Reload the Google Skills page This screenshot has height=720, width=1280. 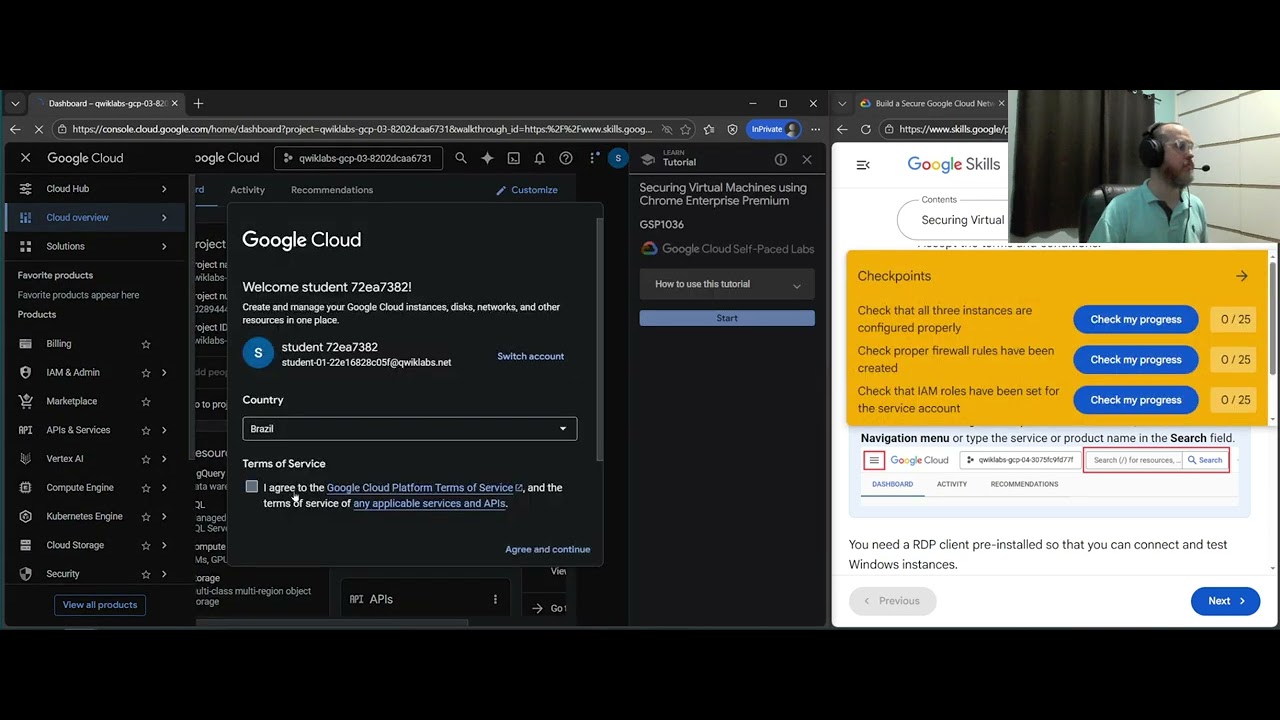tap(866, 129)
